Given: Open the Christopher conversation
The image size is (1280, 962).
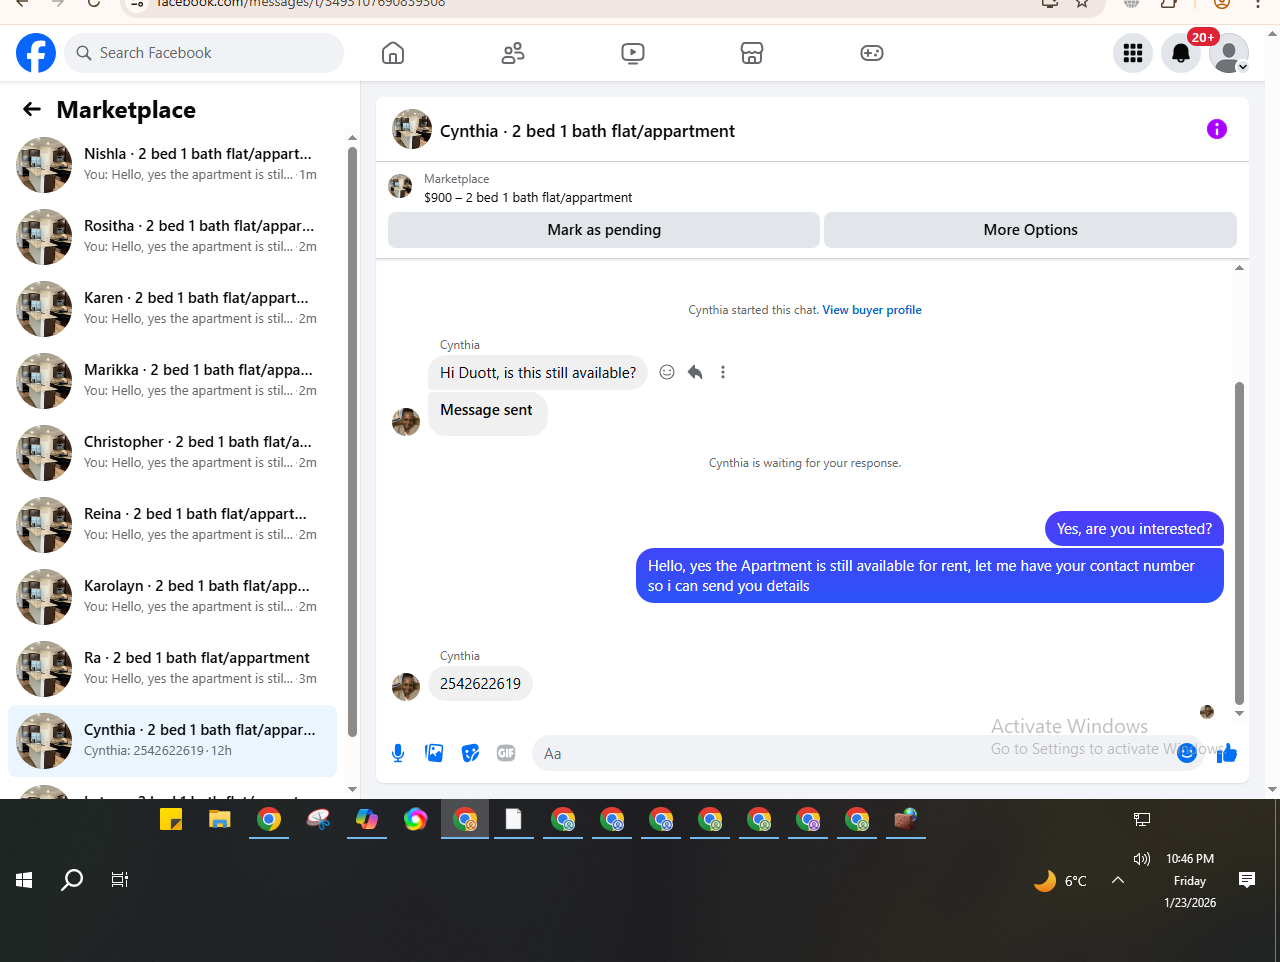Looking at the screenshot, I should (x=172, y=453).
